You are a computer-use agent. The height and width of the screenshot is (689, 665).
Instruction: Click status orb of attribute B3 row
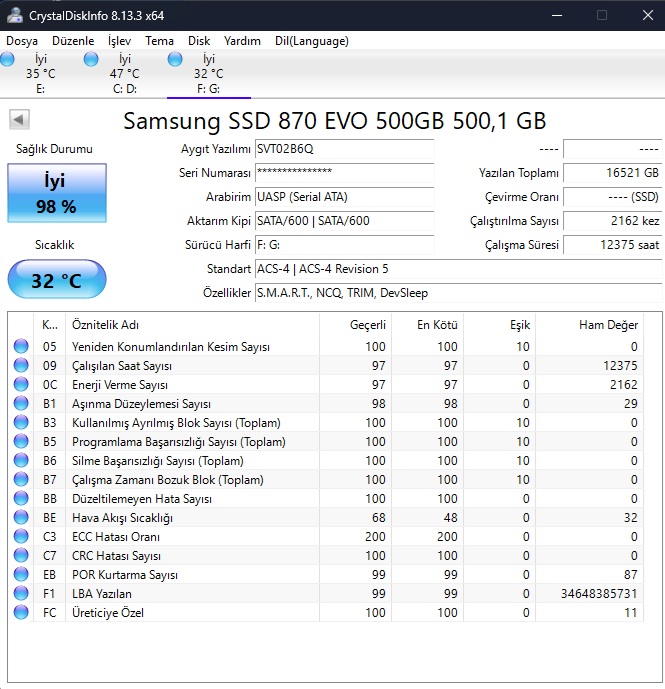pos(21,422)
